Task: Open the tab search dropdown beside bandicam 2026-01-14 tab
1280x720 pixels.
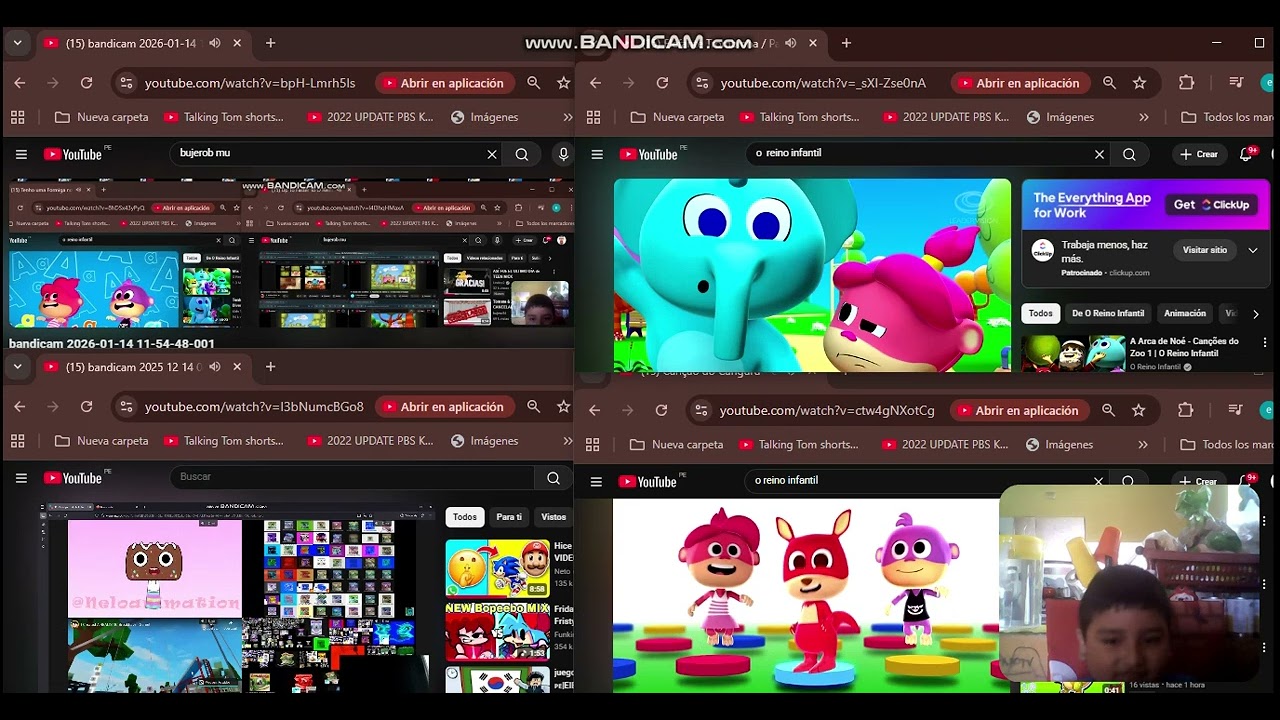Action: pos(17,43)
